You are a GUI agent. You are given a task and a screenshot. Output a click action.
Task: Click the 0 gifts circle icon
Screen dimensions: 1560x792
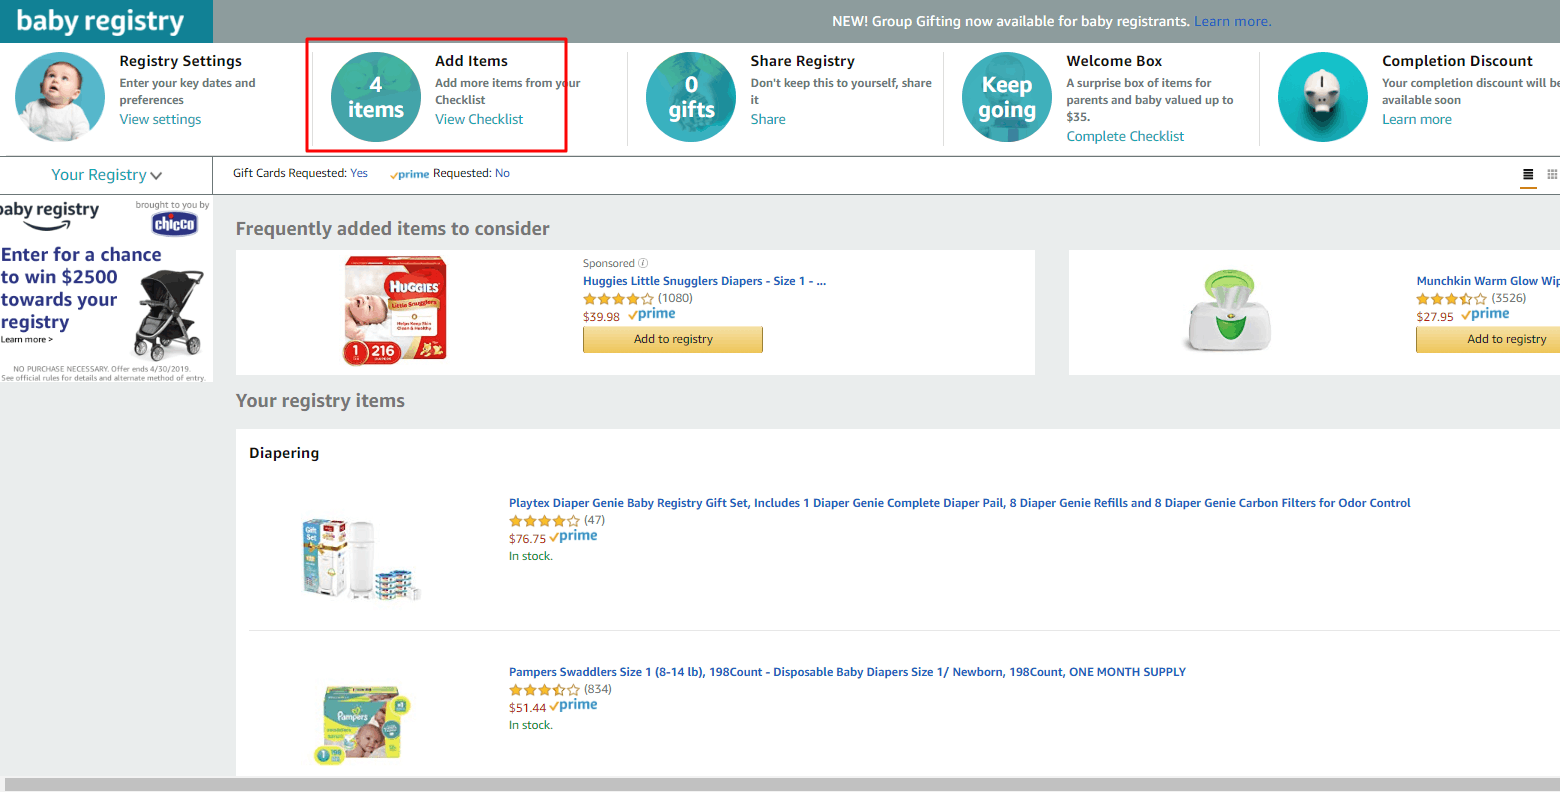coord(691,97)
